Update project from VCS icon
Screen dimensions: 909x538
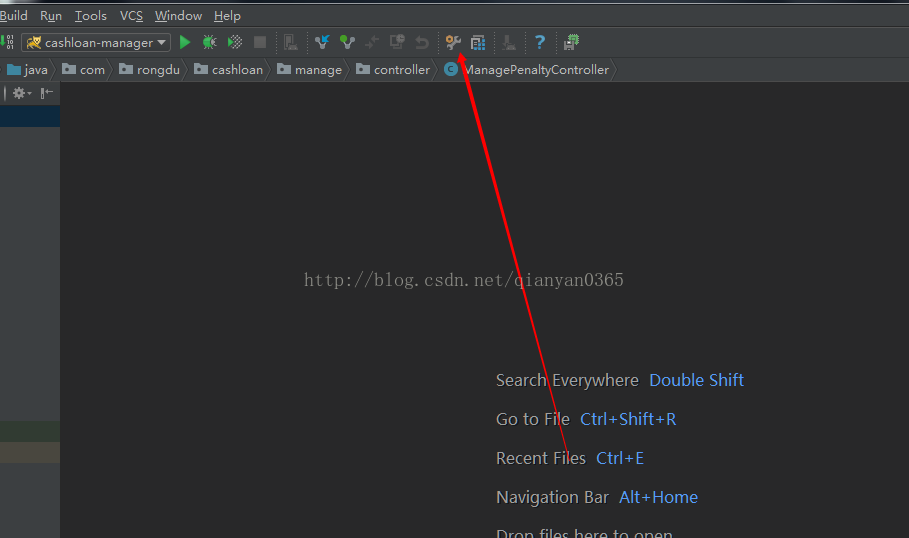(322, 42)
